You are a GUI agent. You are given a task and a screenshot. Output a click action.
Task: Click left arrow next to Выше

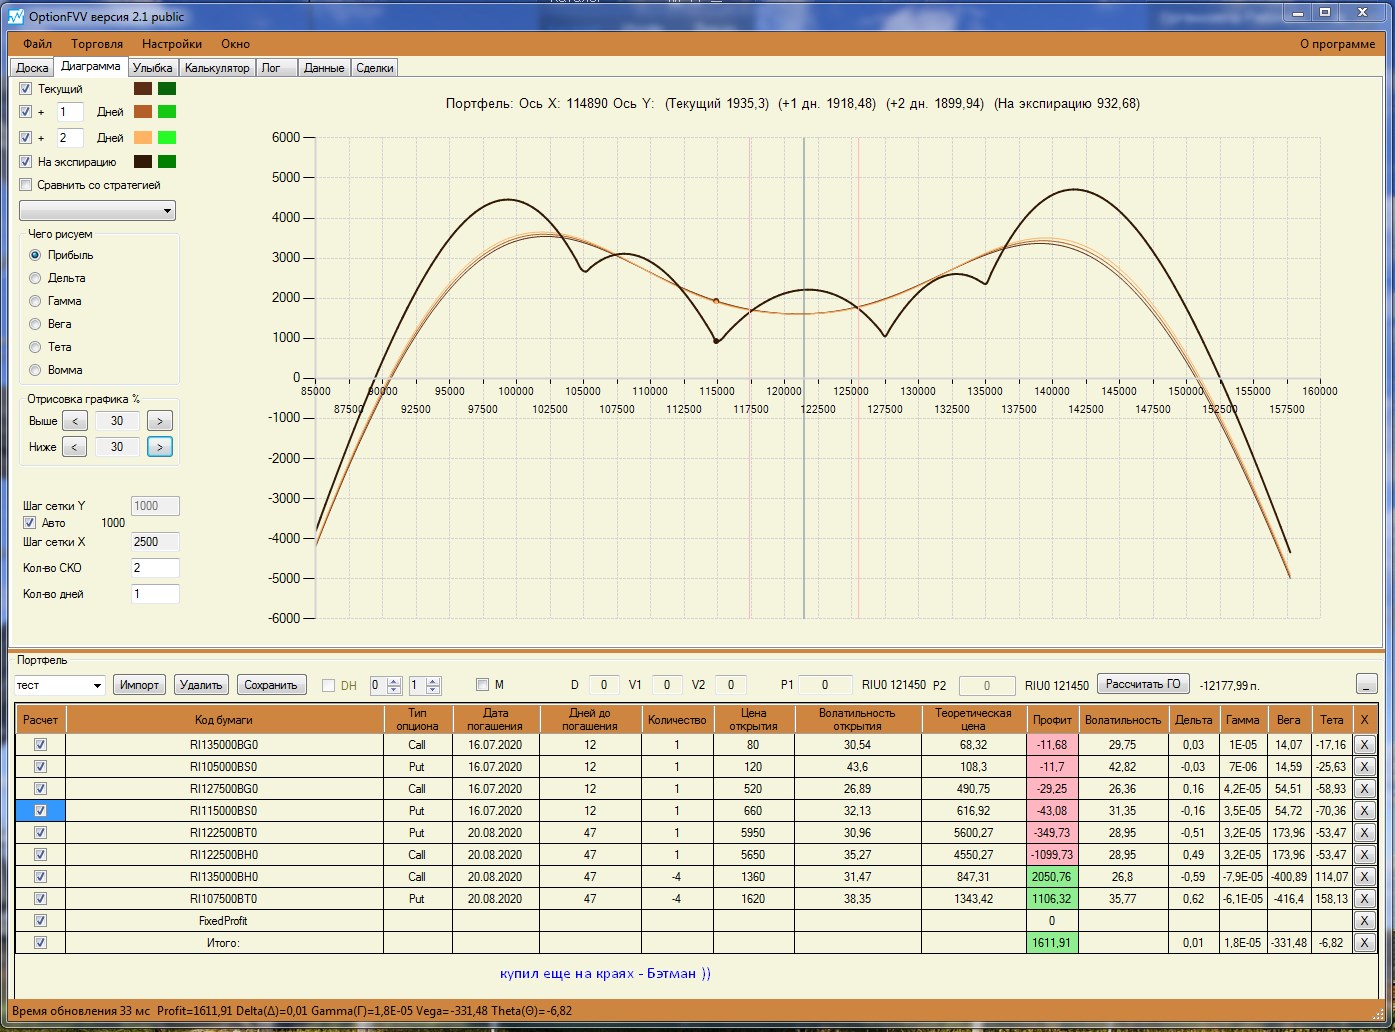[75, 421]
